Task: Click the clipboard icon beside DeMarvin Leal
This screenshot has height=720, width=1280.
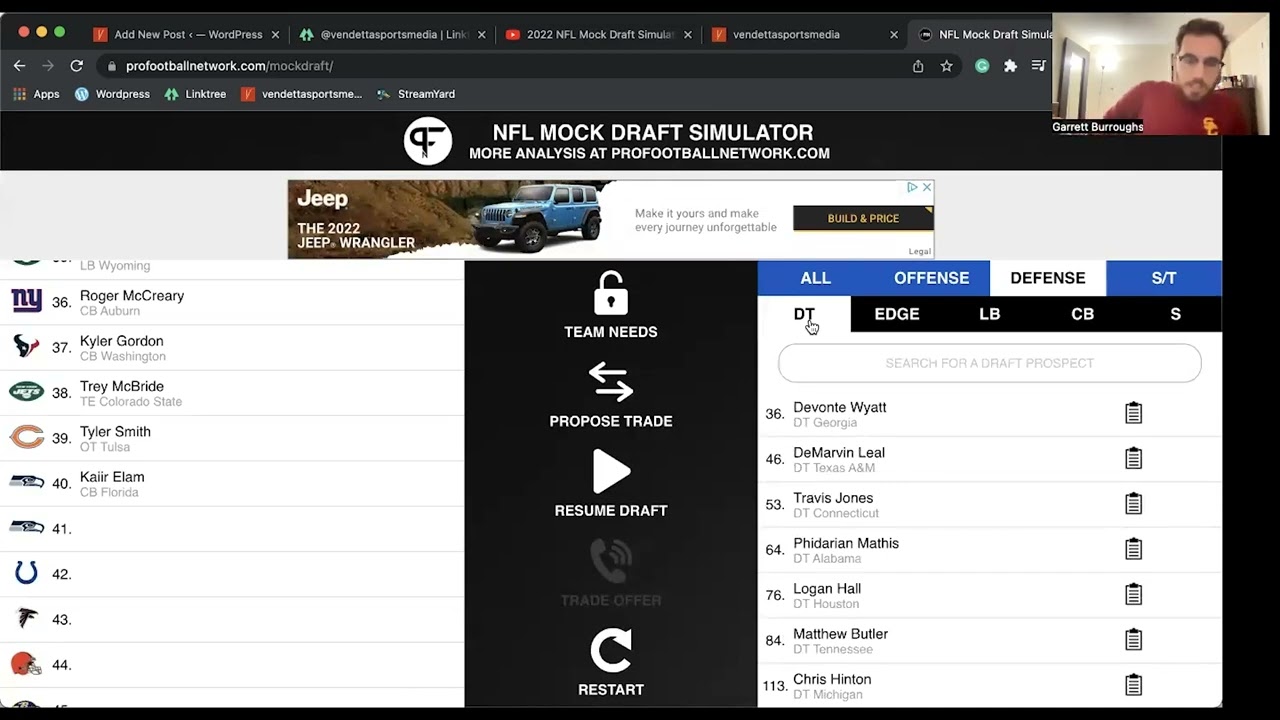Action: (x=1133, y=458)
